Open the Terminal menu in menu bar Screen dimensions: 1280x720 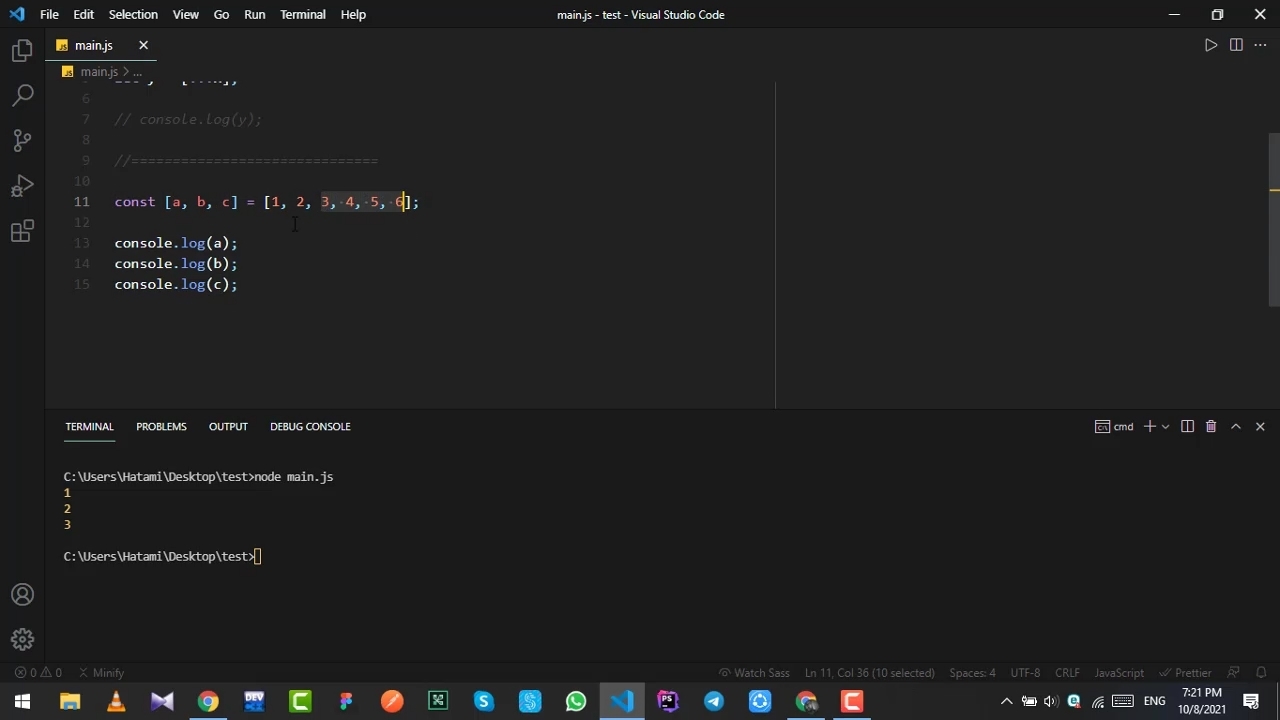[x=302, y=15]
